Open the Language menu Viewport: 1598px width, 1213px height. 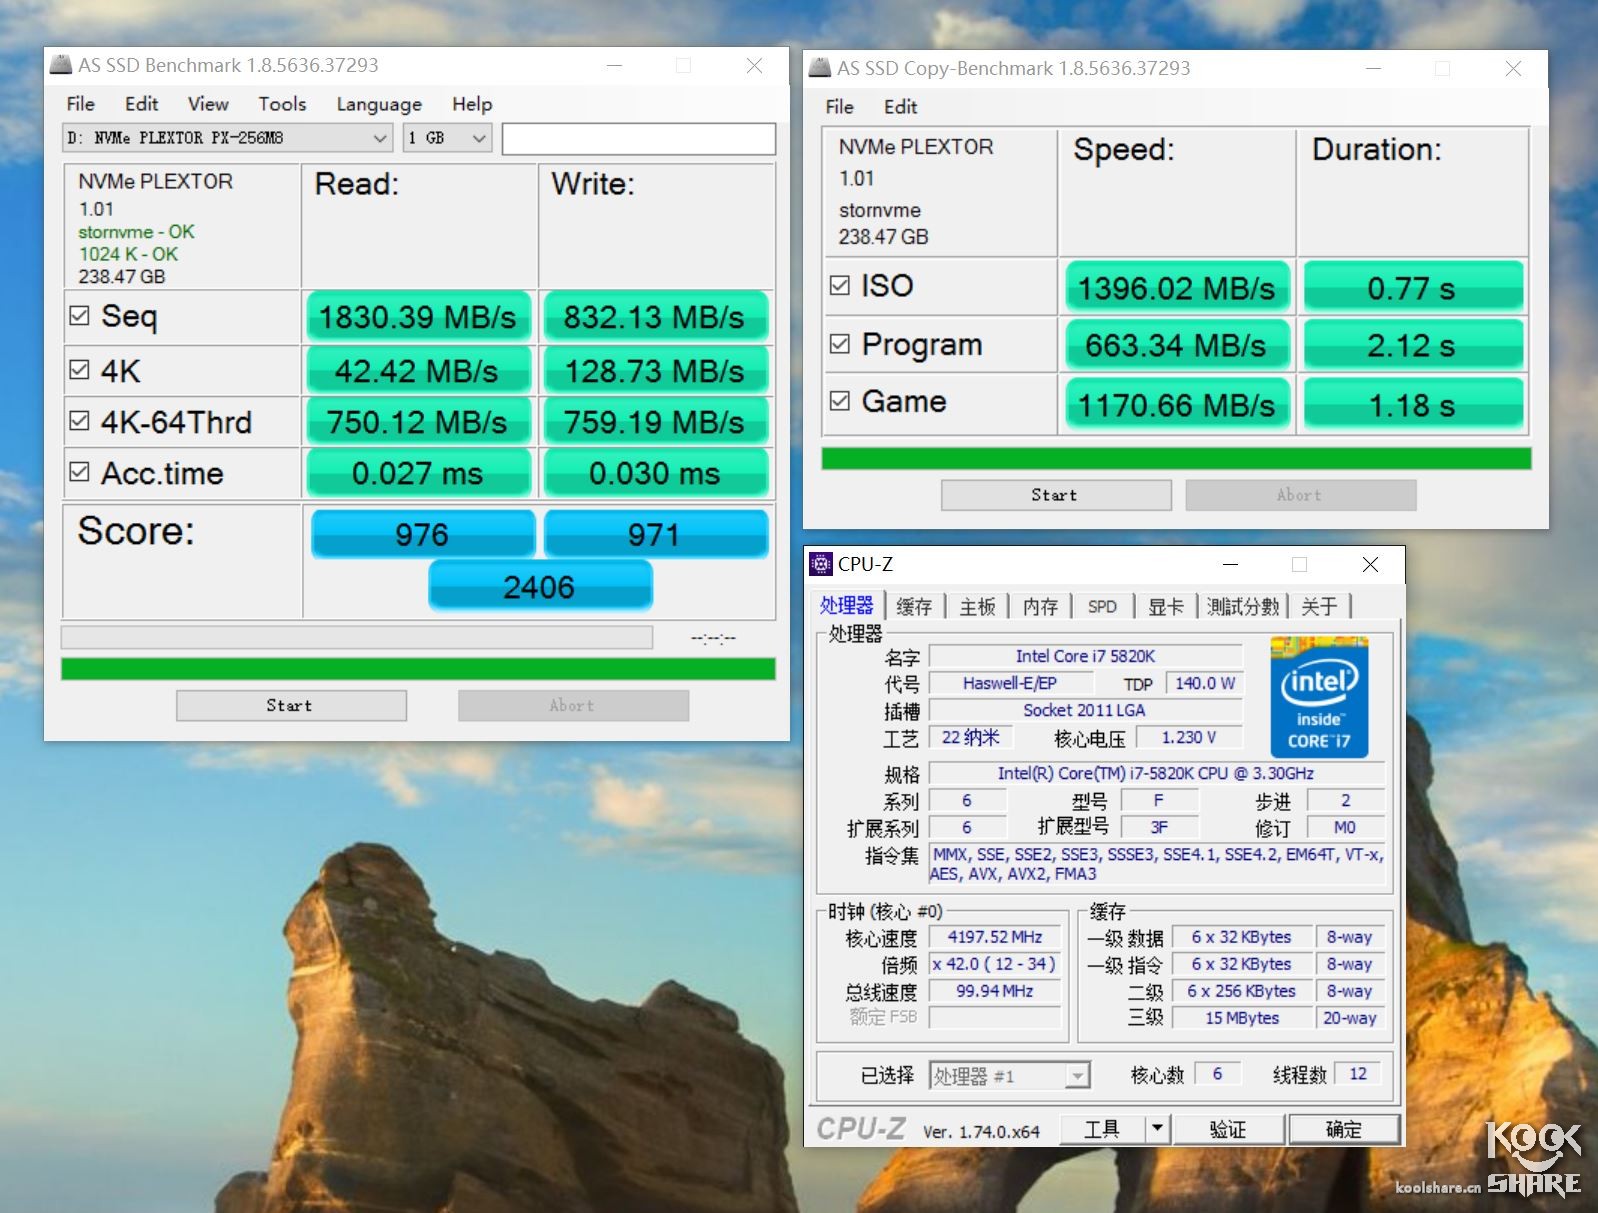tap(379, 104)
